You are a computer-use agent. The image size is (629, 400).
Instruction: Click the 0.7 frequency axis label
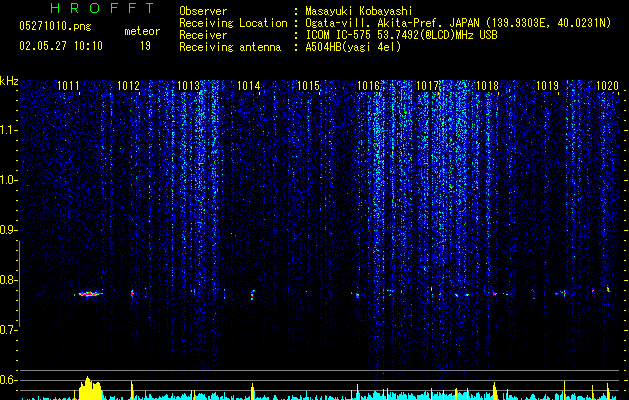click(9, 330)
